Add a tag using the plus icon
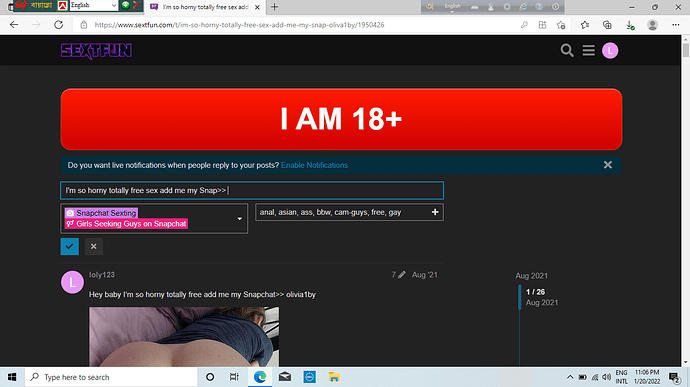Image resolution: width=690 pixels, height=387 pixels. pos(435,212)
